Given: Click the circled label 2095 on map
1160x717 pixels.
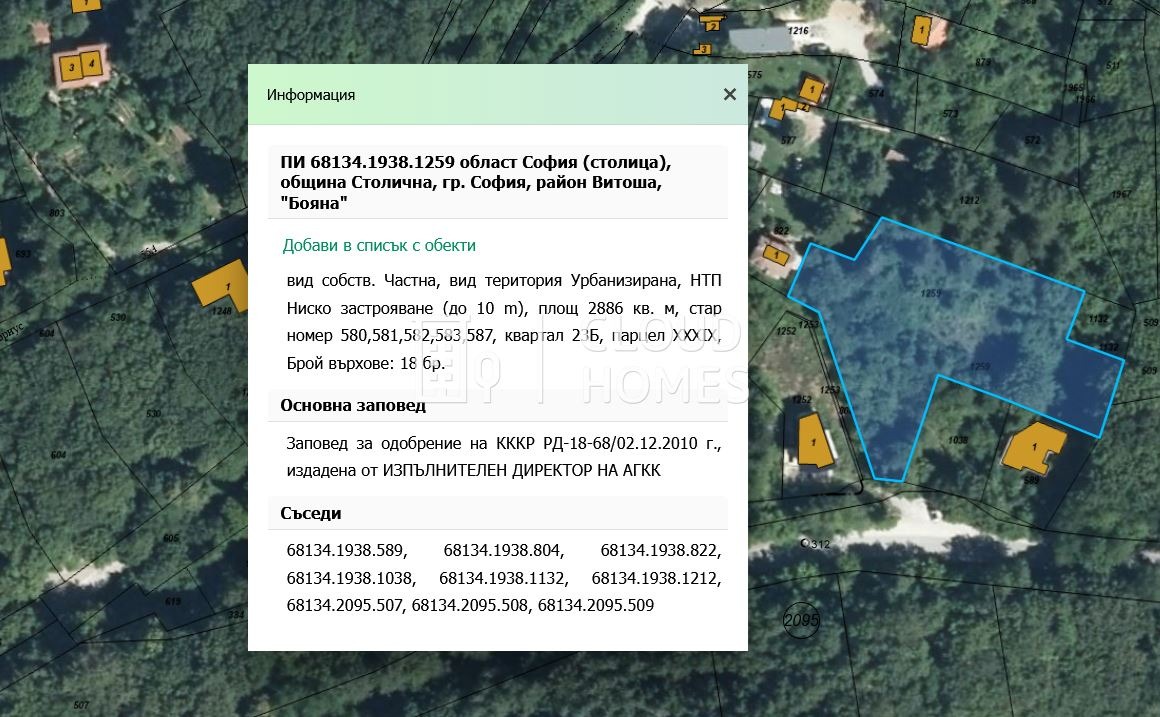Looking at the screenshot, I should [x=799, y=621].
